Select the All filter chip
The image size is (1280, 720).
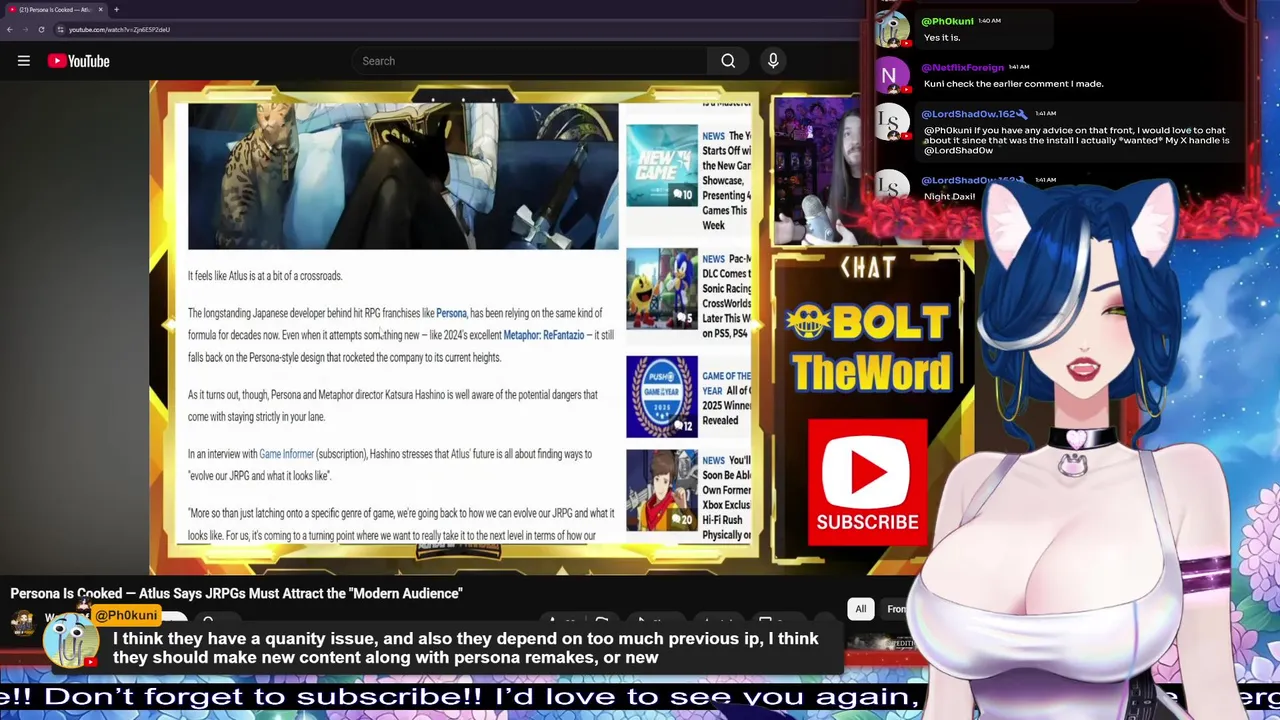pyautogui.click(x=860, y=609)
